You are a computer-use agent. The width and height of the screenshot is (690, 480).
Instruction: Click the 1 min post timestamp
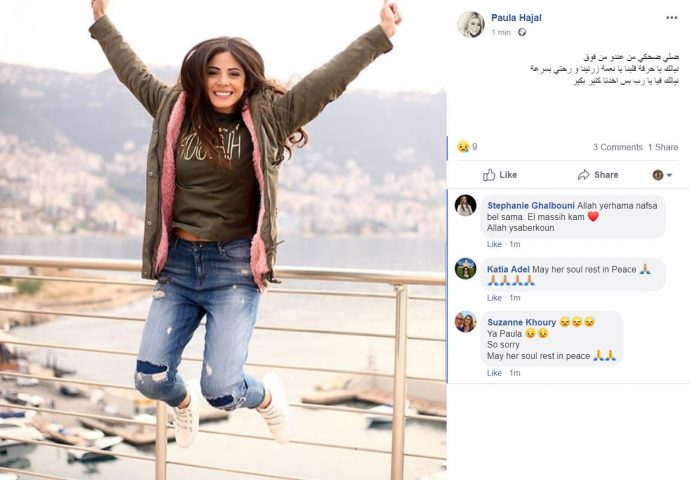pos(501,32)
